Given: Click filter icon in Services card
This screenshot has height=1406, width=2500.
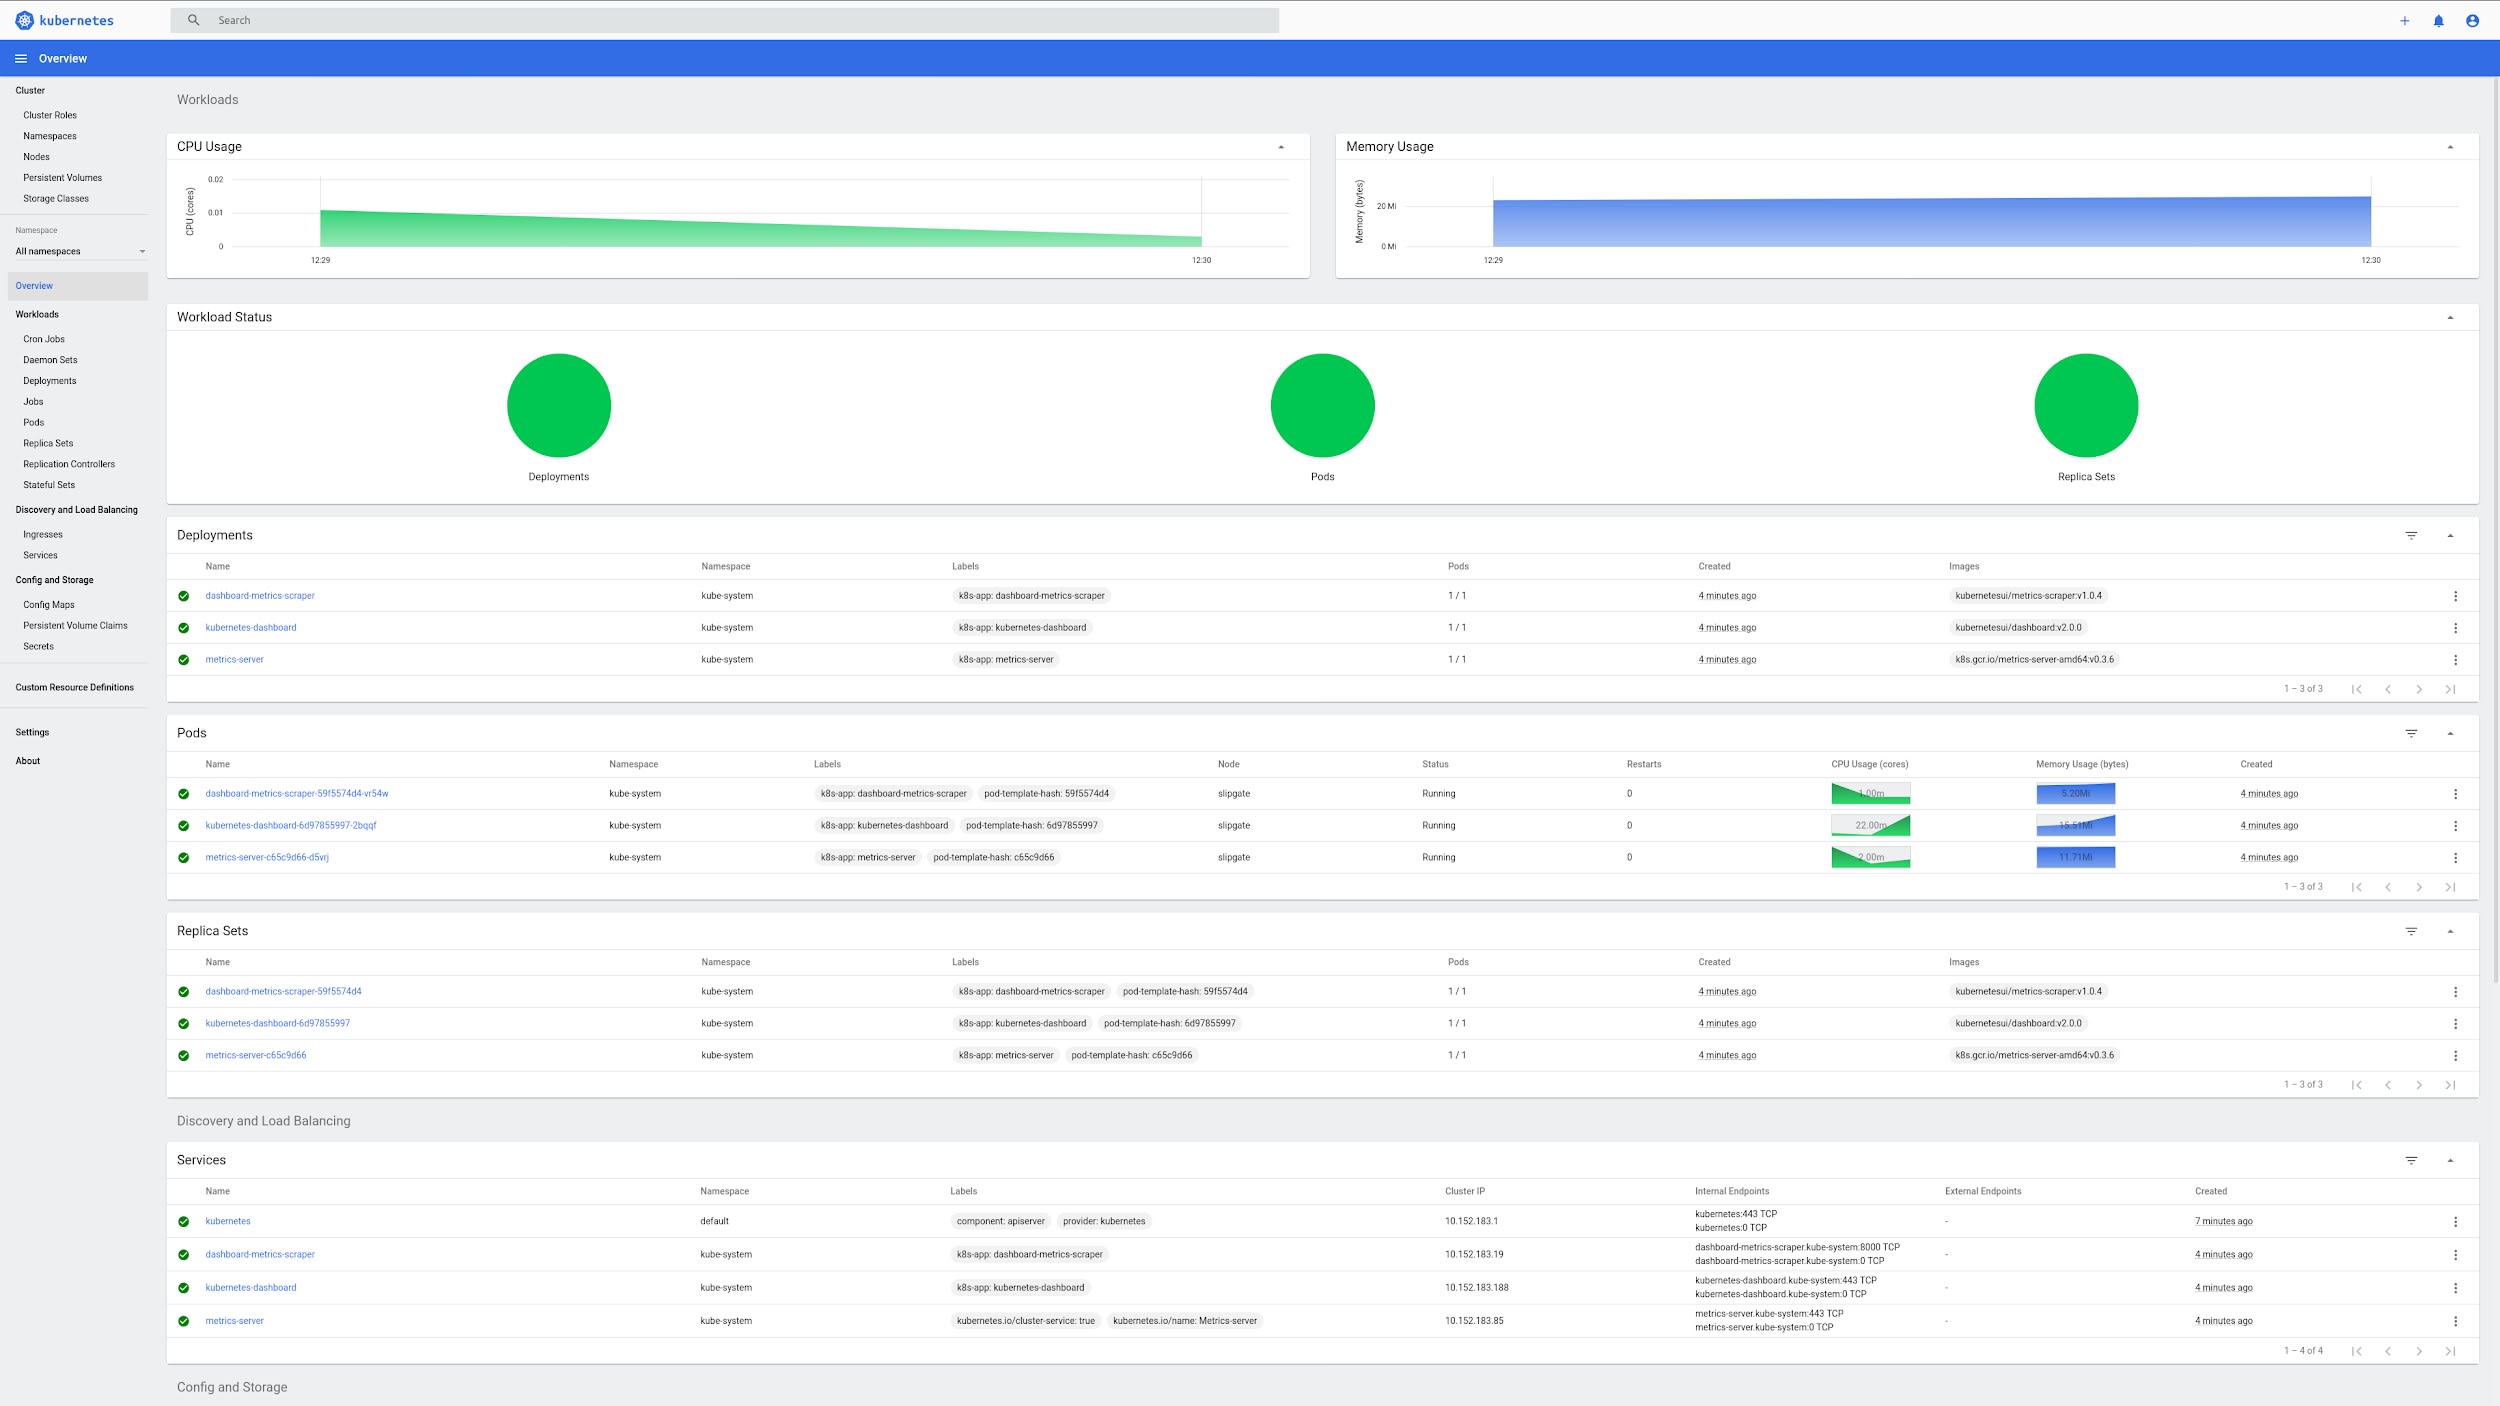Looking at the screenshot, I should (x=2411, y=1161).
